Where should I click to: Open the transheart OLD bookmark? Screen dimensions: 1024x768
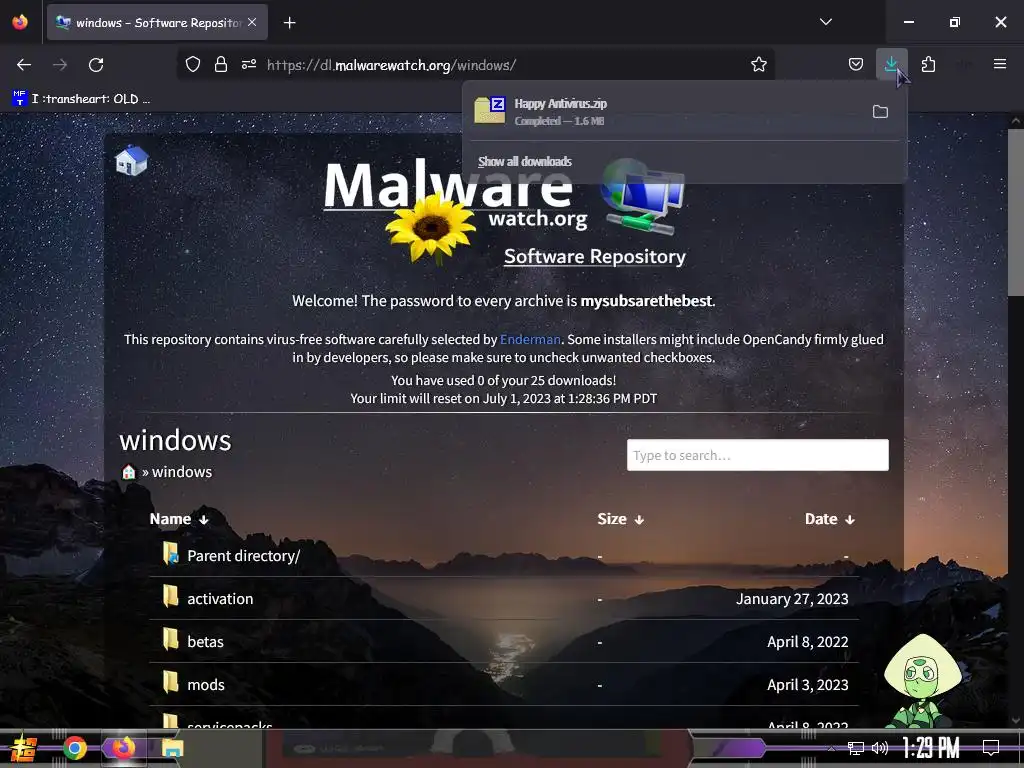click(x=82, y=99)
